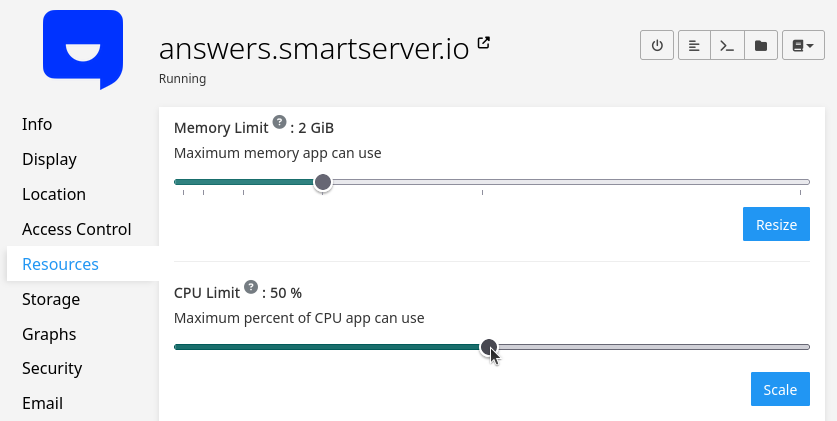Open the logs viewer icon
837x421 pixels.
[694, 46]
